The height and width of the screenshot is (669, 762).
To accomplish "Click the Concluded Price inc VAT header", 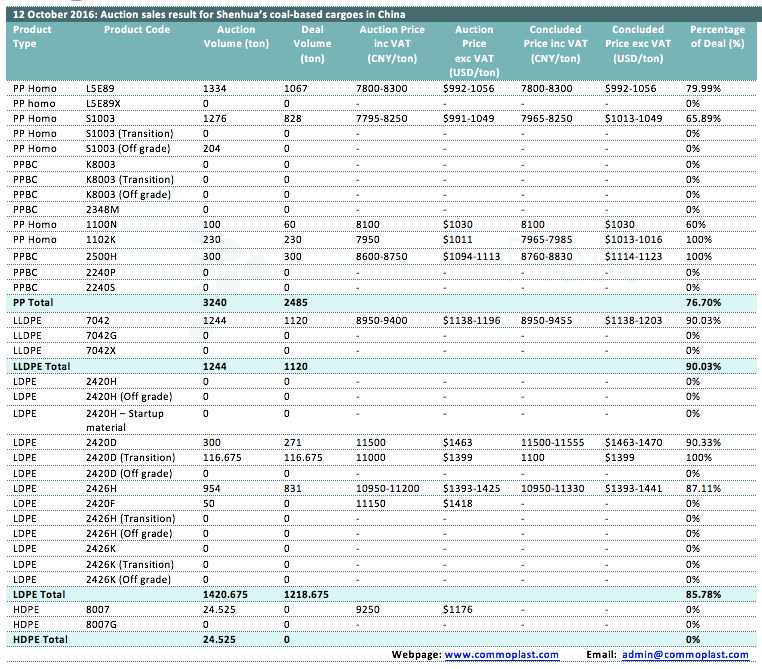I will click(x=555, y=44).
